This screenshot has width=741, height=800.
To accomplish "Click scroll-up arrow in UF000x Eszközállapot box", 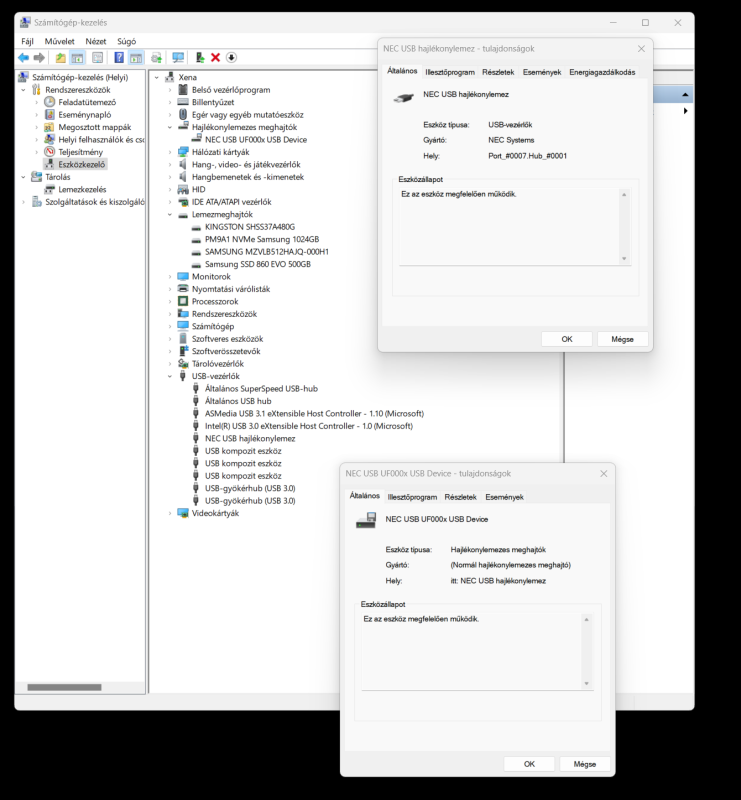I will point(586,619).
